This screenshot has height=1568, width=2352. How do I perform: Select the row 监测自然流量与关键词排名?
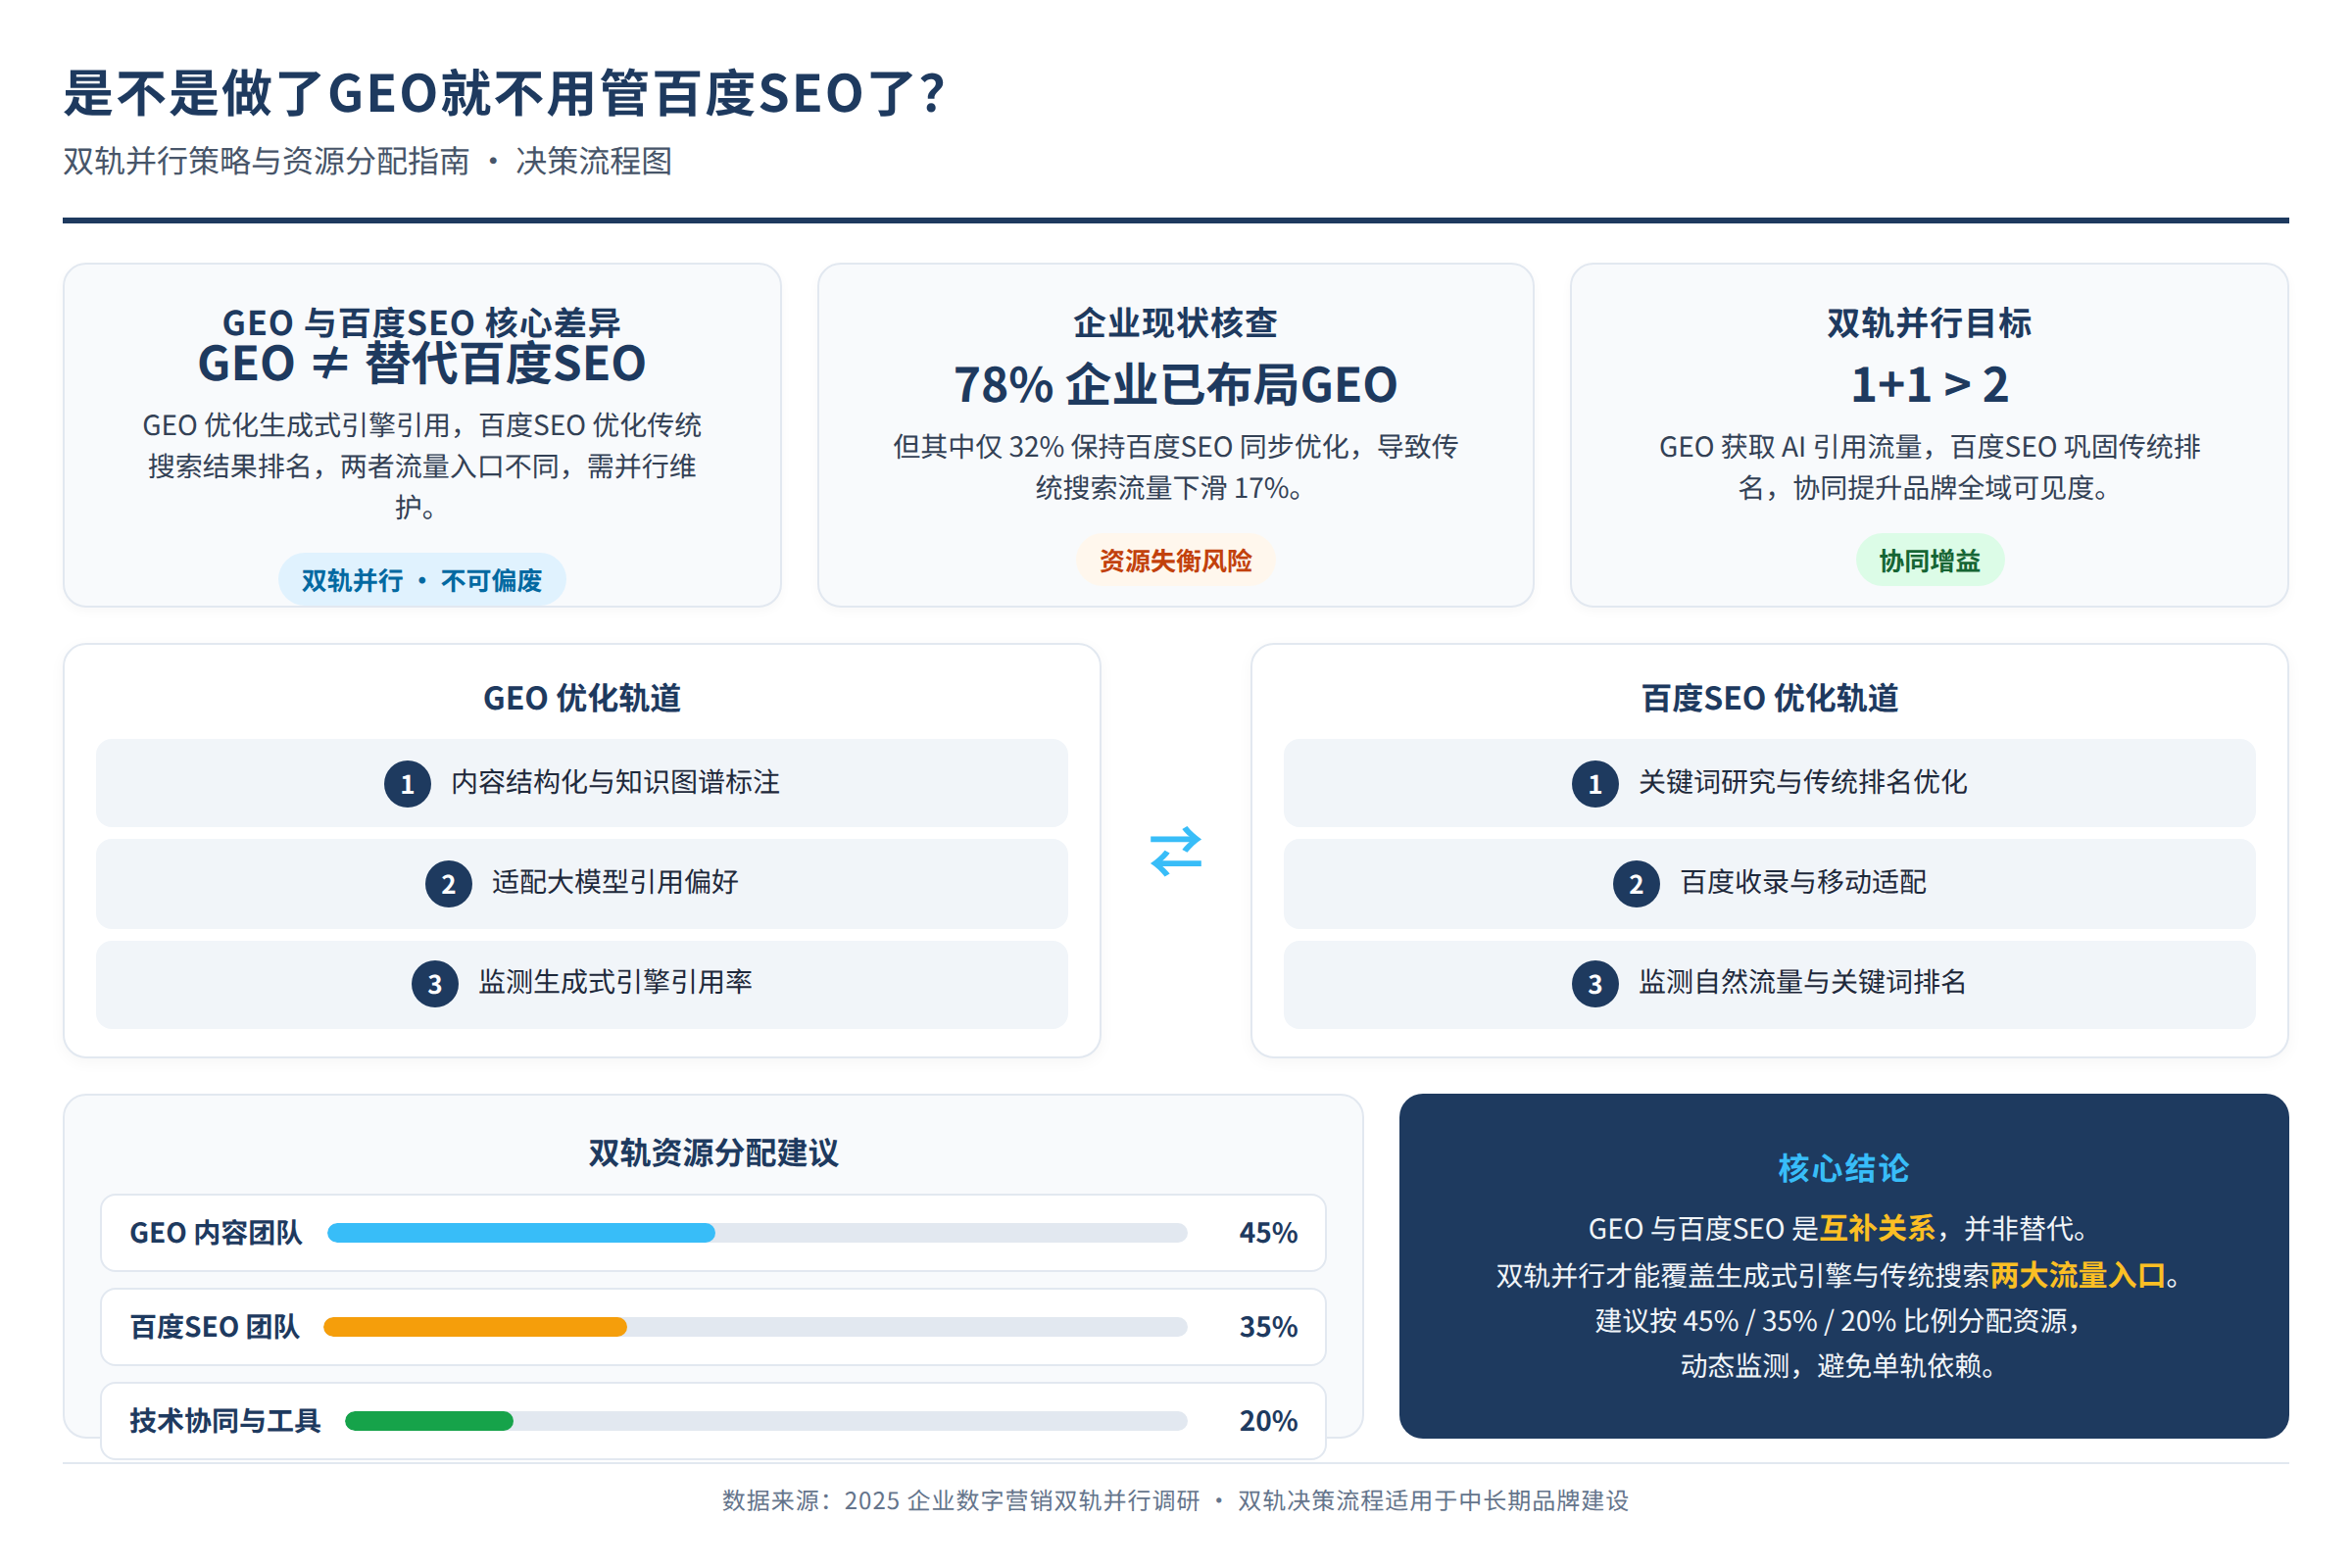click(1770, 984)
